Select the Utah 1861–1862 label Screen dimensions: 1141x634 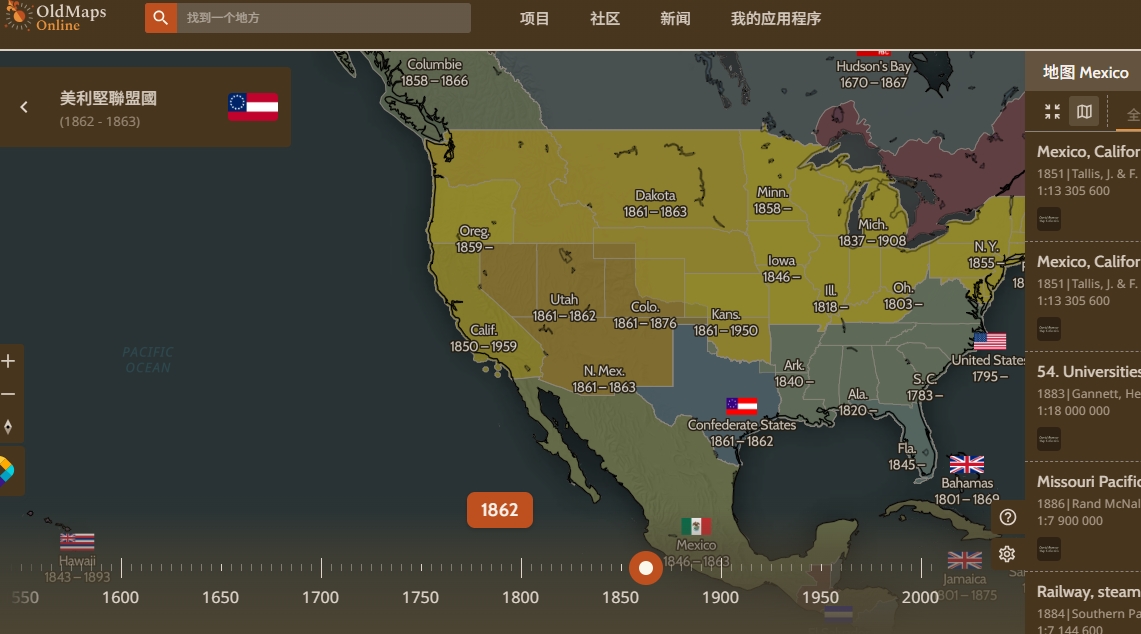564,307
